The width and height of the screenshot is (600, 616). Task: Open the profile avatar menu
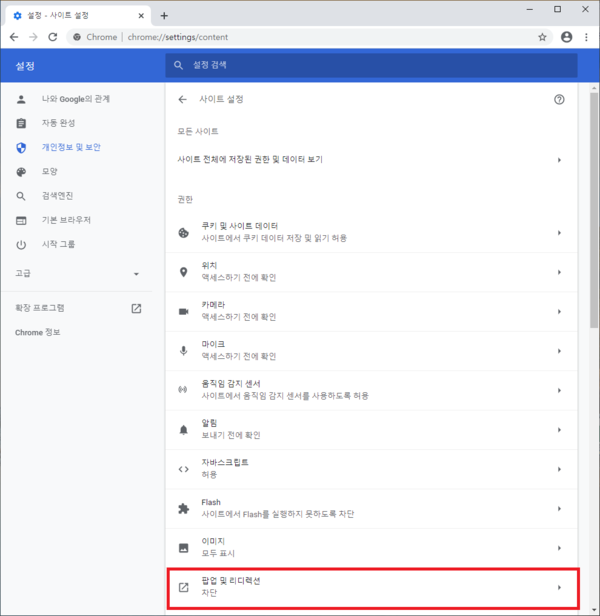566,37
